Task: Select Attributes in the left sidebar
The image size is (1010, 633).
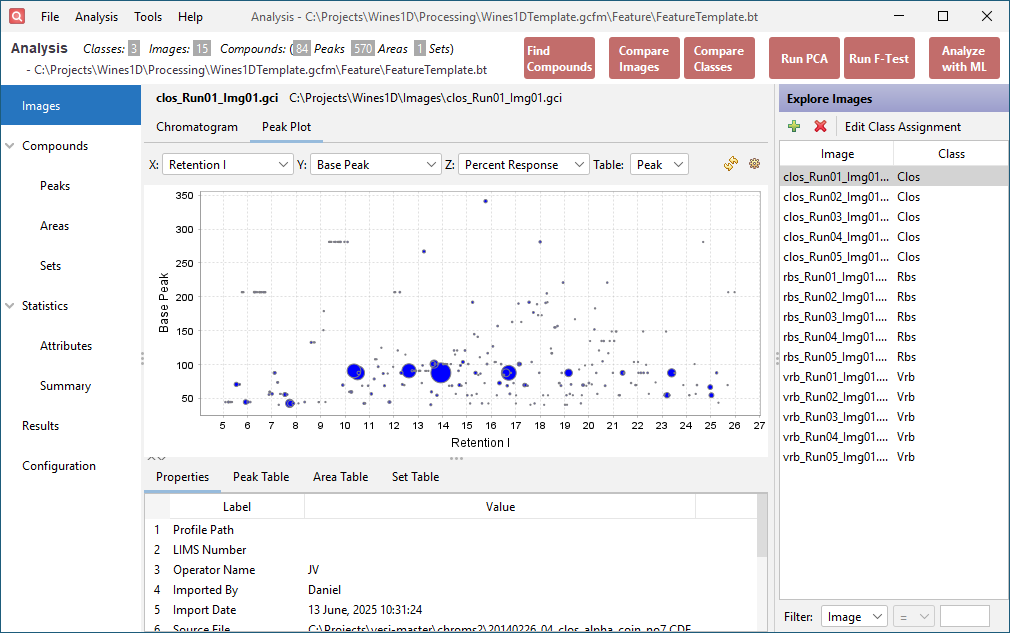Action: click(66, 346)
